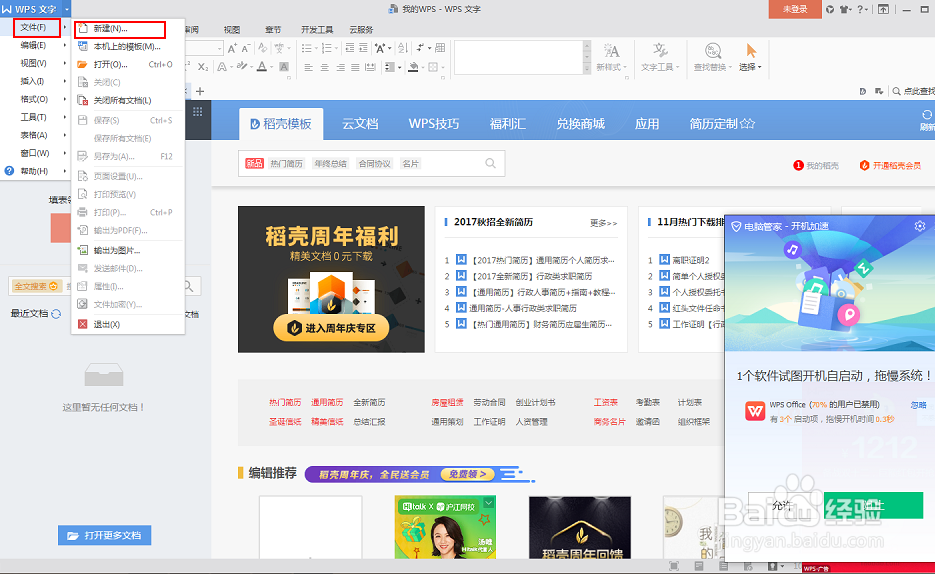
Task: Click the 开通稻壳会员 link
Action: click(x=890, y=166)
